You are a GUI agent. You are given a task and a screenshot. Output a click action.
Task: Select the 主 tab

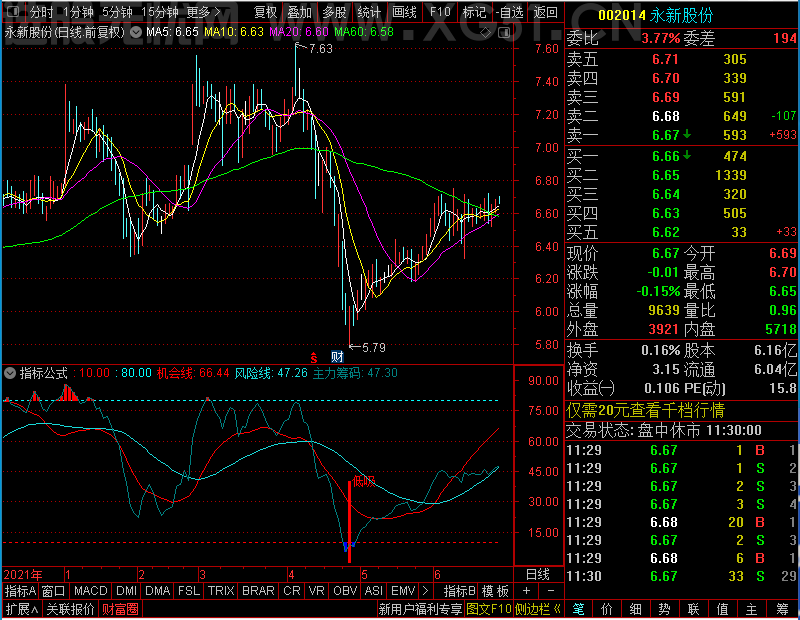point(752,609)
